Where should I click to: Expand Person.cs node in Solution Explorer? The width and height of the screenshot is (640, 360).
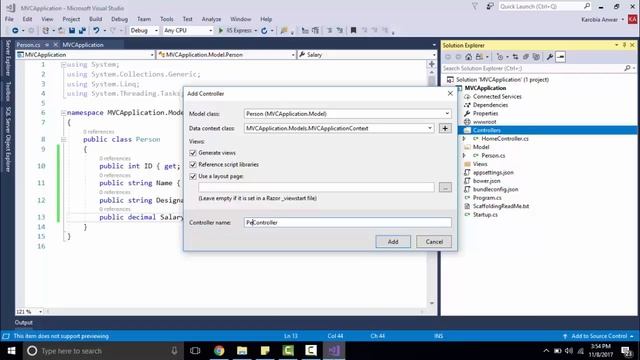tap(464, 156)
